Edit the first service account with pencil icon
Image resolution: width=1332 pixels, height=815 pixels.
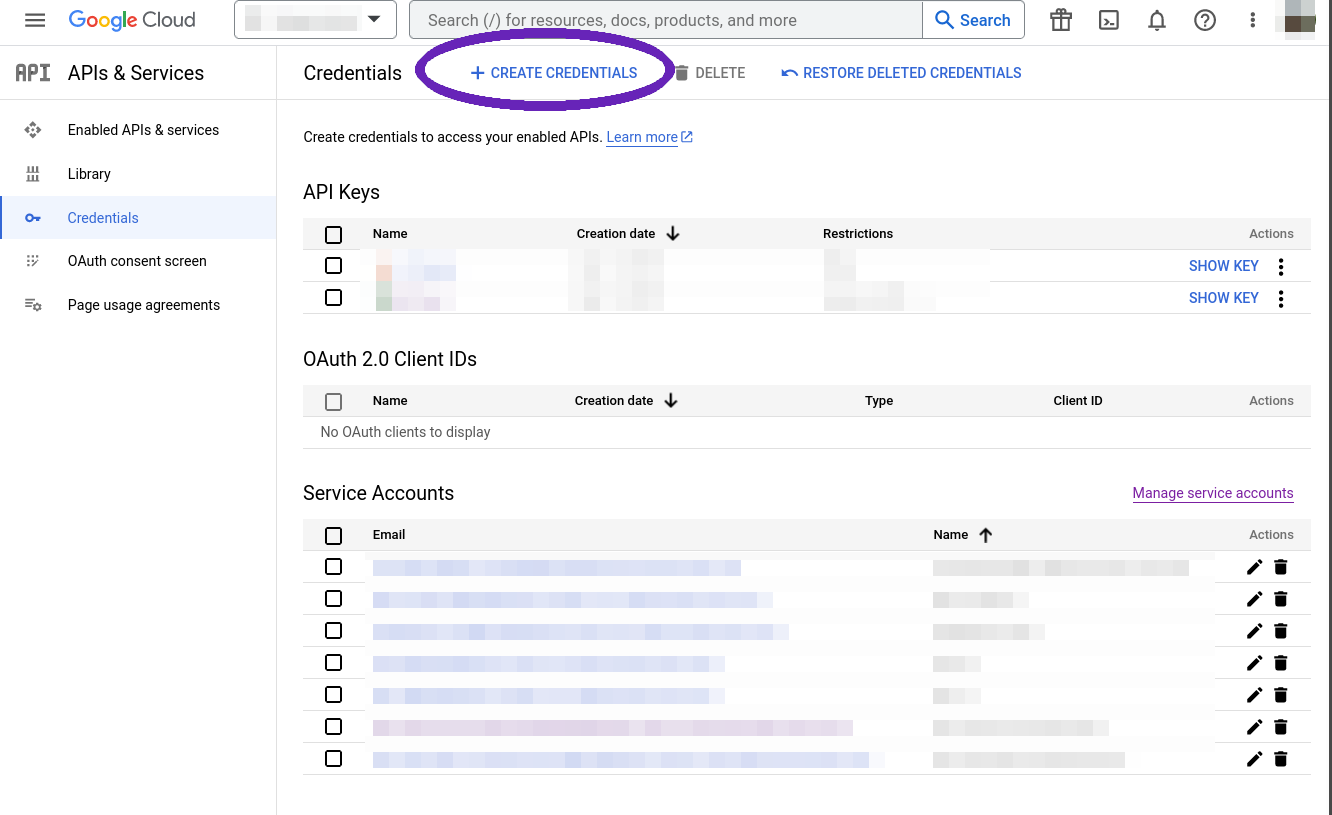(1254, 566)
